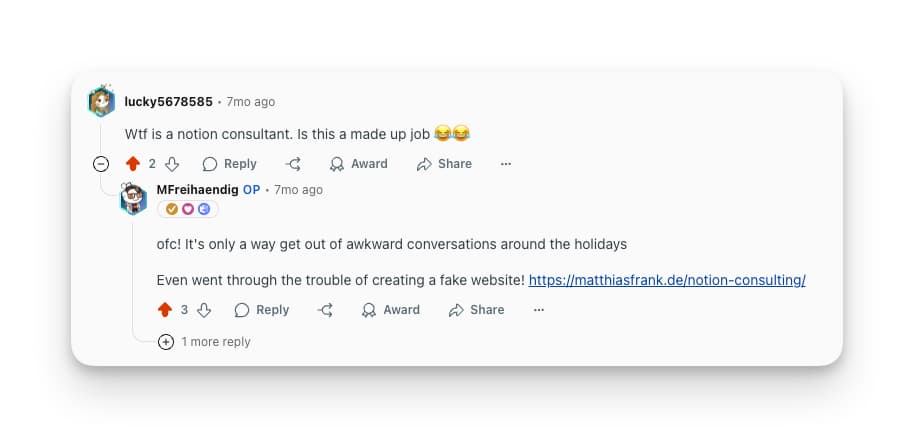914x437 pixels.
Task: Share lucky5678585's comment
Action: click(444, 164)
